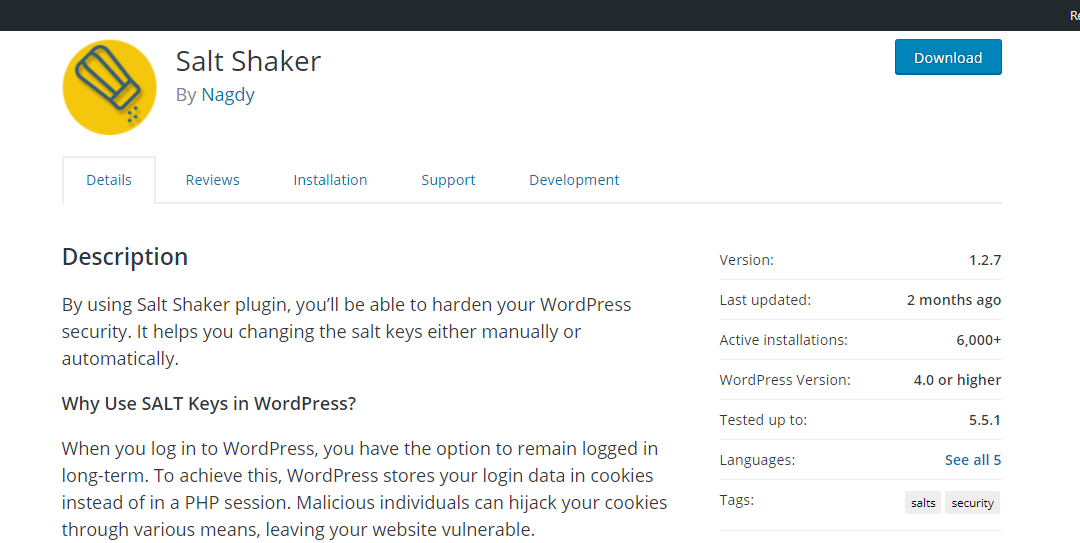Screen dimensions: 1080x543
Task: Switch to the Reviews tab
Action: pyautogui.click(x=212, y=180)
